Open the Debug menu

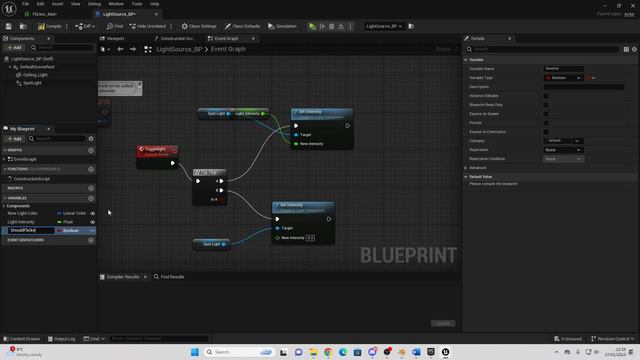(94, 4)
